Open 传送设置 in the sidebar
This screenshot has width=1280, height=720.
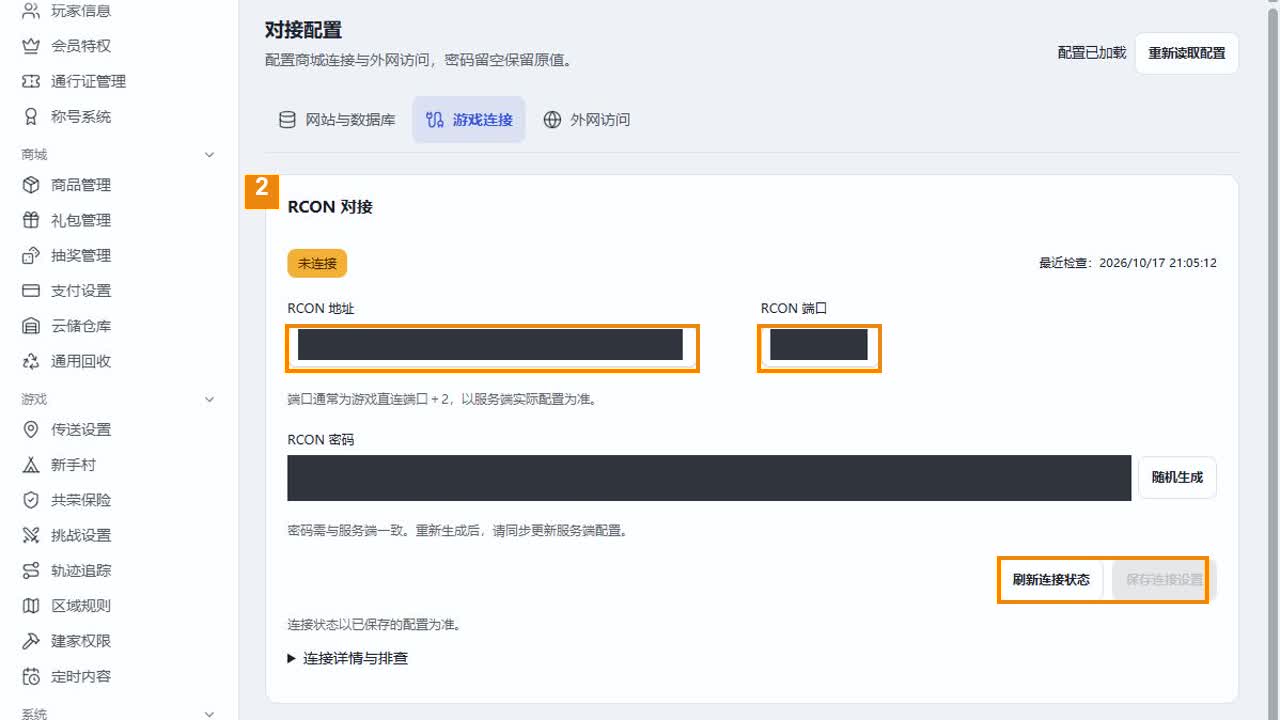(x=80, y=430)
